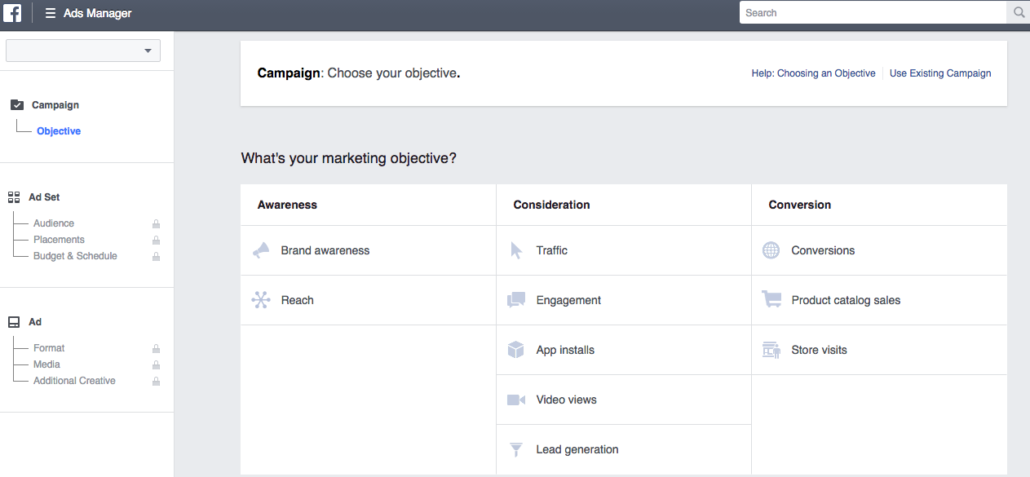Select Audience under Ad Set
The height and width of the screenshot is (477, 1030).
[54, 224]
